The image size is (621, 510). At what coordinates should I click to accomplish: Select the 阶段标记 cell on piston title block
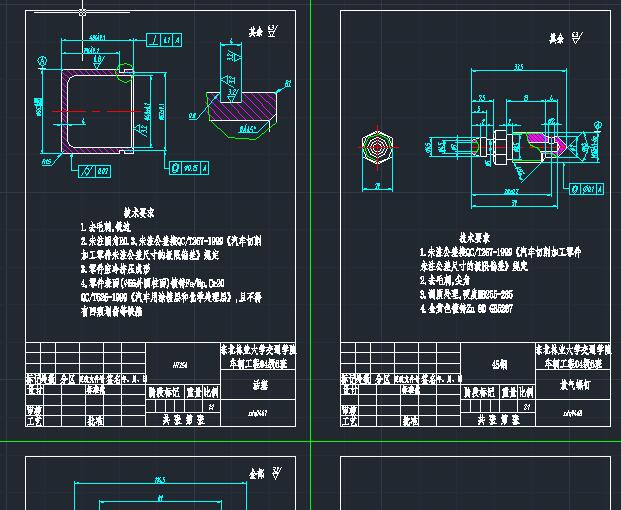(x=164, y=392)
